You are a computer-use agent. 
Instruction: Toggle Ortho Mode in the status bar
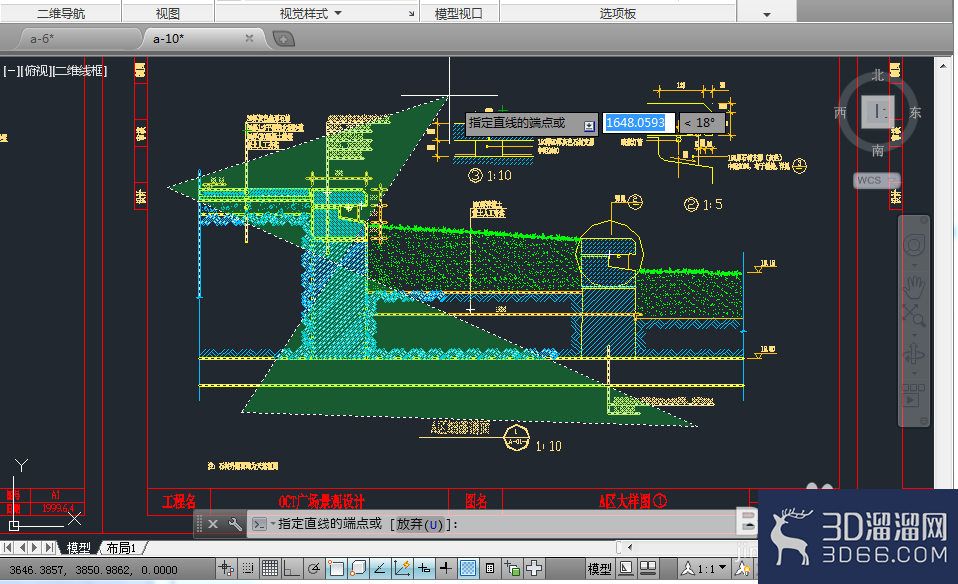[x=291, y=569]
